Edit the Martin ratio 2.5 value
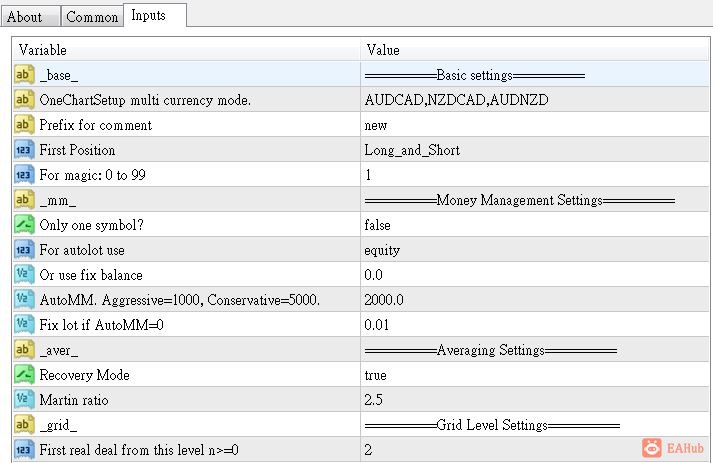Image resolution: width=713 pixels, height=463 pixels. [374, 400]
